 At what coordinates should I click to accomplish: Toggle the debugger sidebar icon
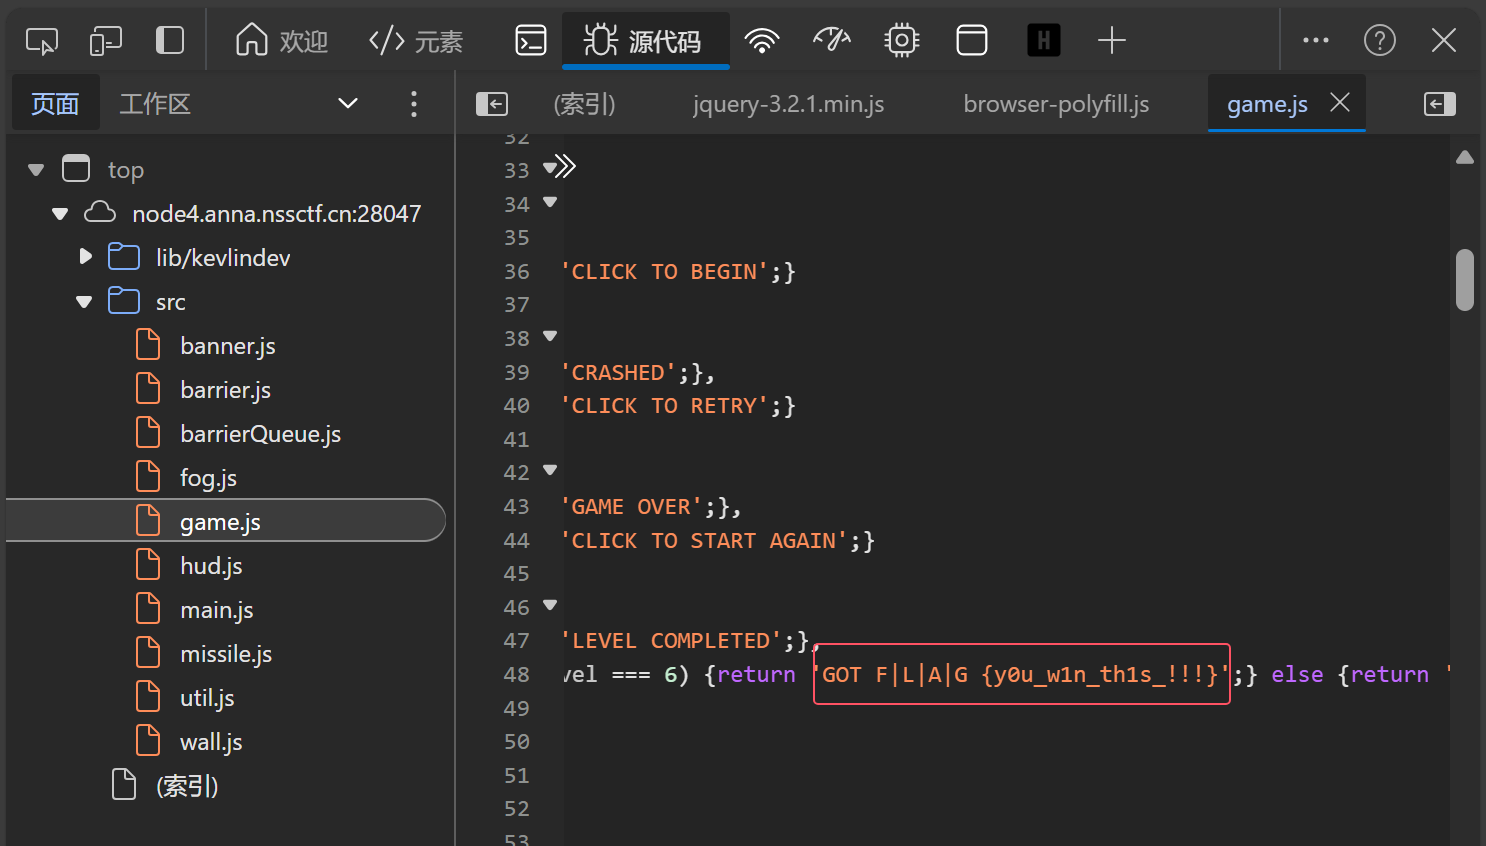[1440, 104]
